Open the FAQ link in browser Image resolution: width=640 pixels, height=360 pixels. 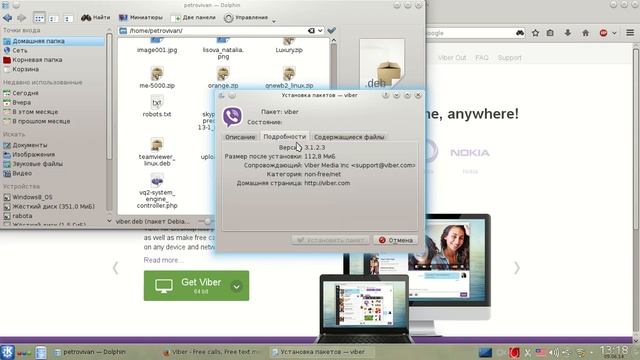tap(482, 58)
